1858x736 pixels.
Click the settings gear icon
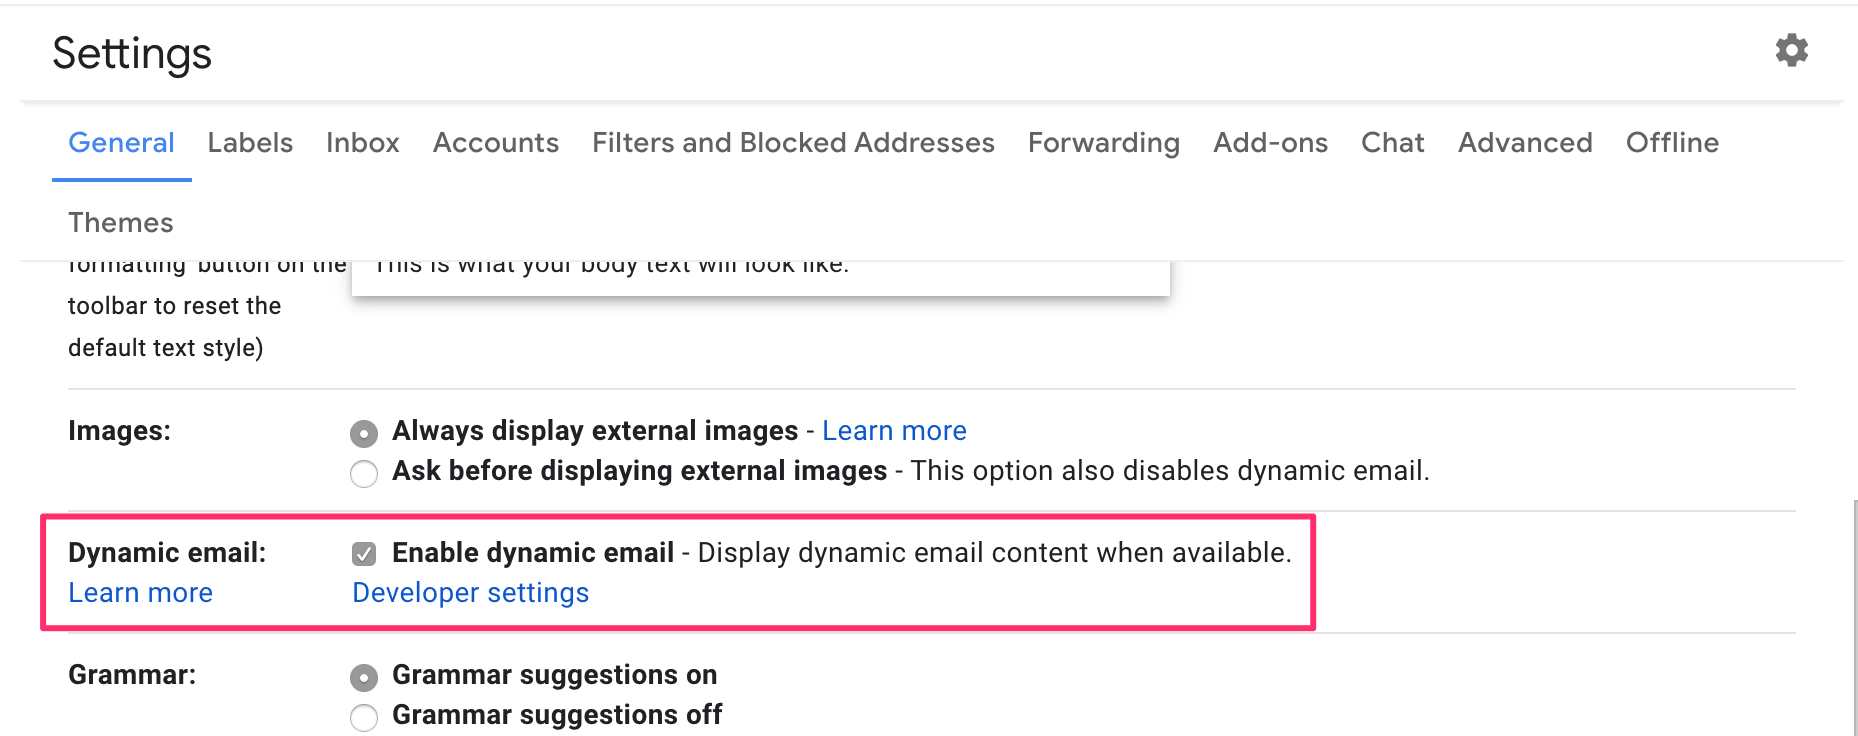pyautogui.click(x=1791, y=50)
